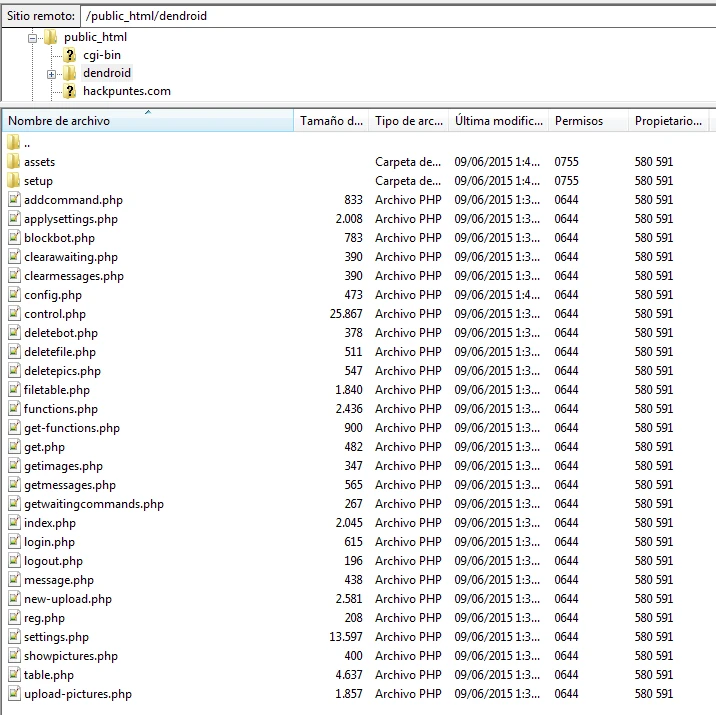Click the getmessages.php file icon
The image size is (716, 715).
(15, 484)
